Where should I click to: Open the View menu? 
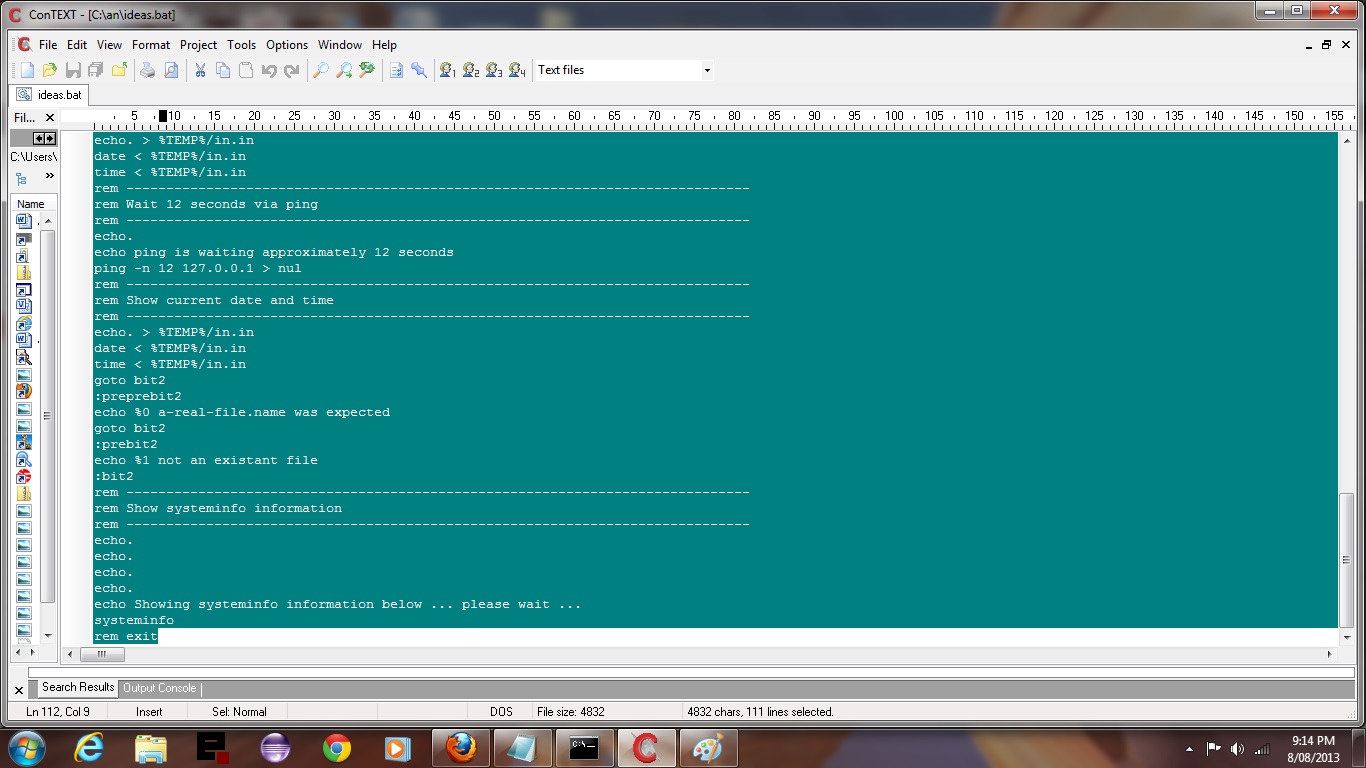coord(109,45)
